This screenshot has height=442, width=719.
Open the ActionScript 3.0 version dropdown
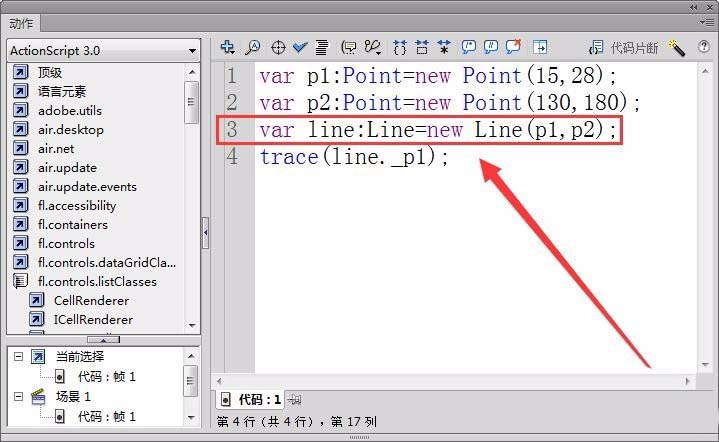click(104, 50)
